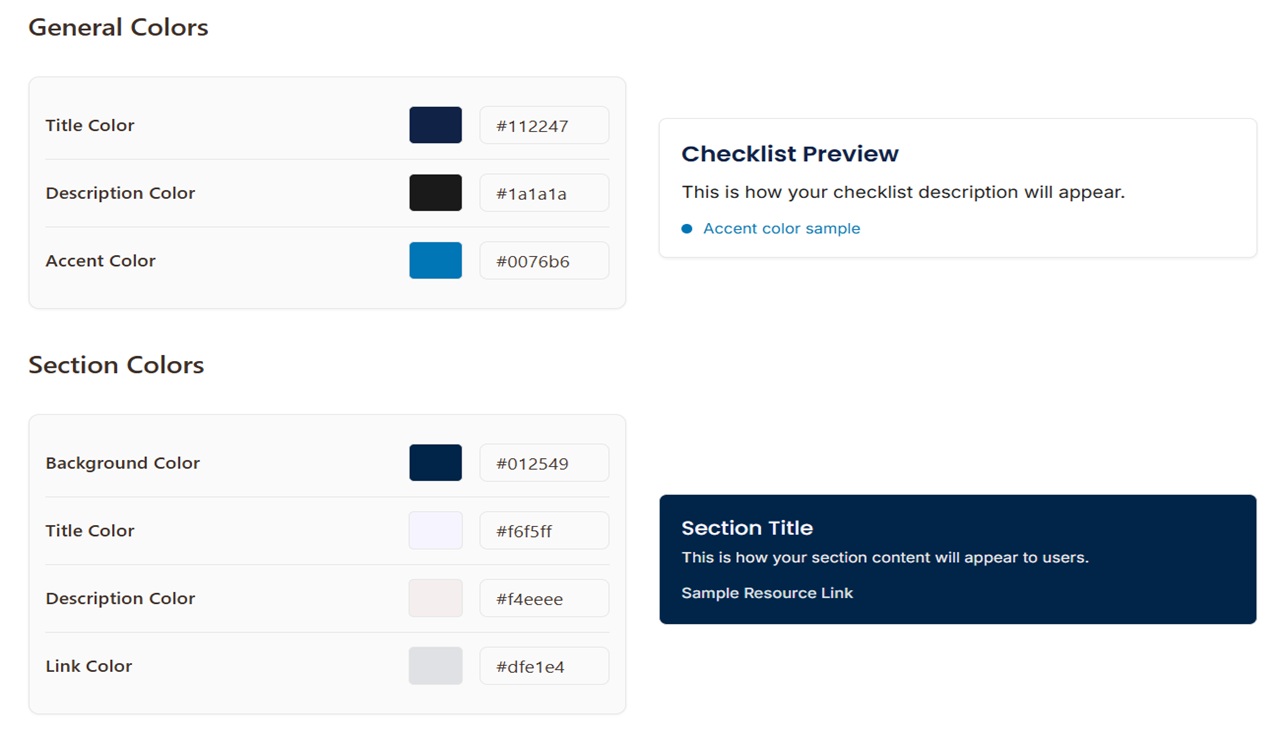Click the Section Title heading in the preview
The height and width of the screenshot is (730, 1280).
pyautogui.click(x=747, y=527)
